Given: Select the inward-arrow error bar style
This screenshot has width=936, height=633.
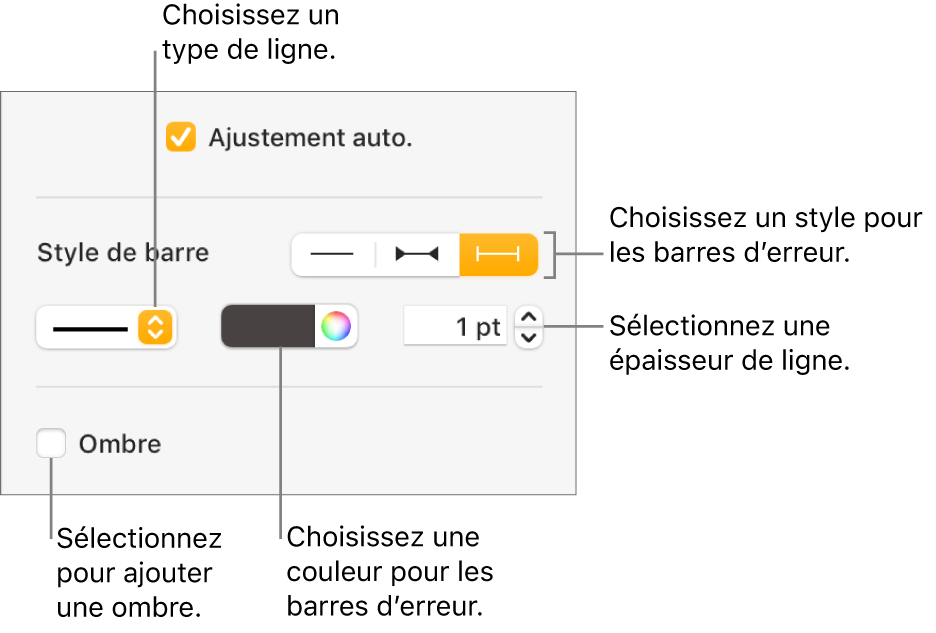Looking at the screenshot, I should (417, 255).
